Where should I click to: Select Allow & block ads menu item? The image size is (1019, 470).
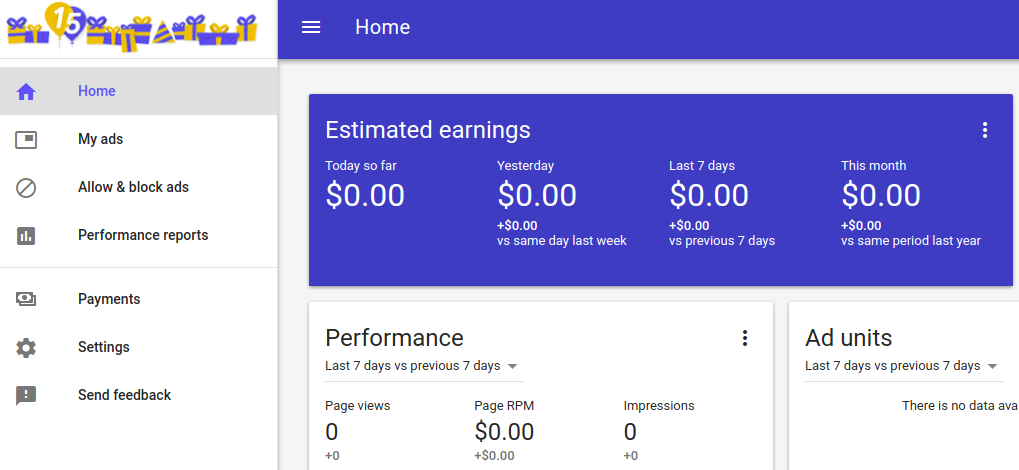[133, 187]
